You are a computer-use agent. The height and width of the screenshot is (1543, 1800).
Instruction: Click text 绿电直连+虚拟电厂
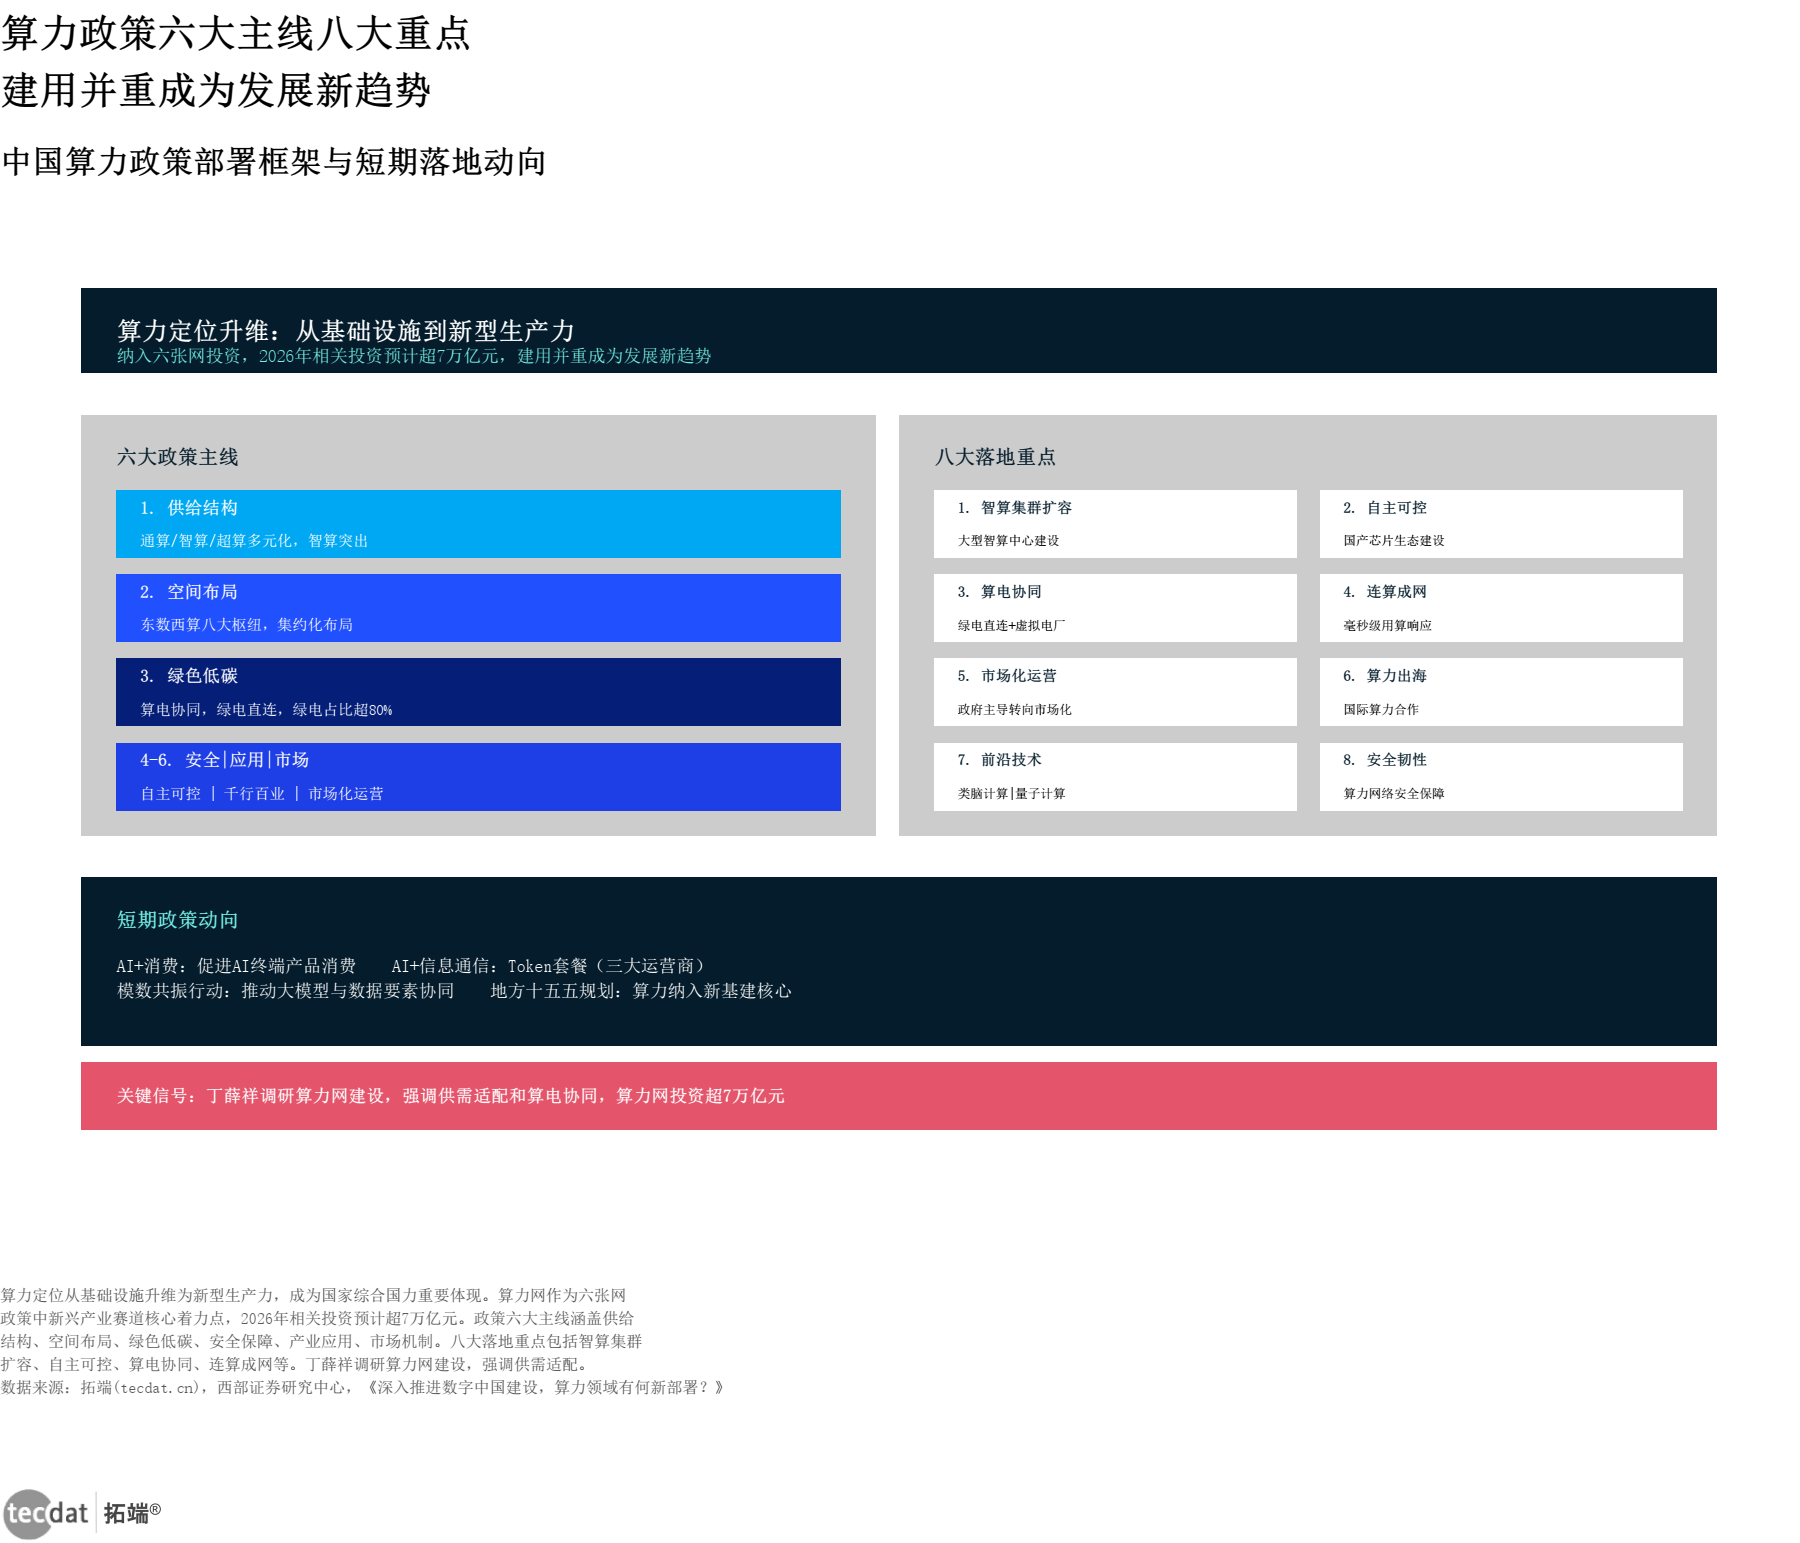click(x=1011, y=626)
